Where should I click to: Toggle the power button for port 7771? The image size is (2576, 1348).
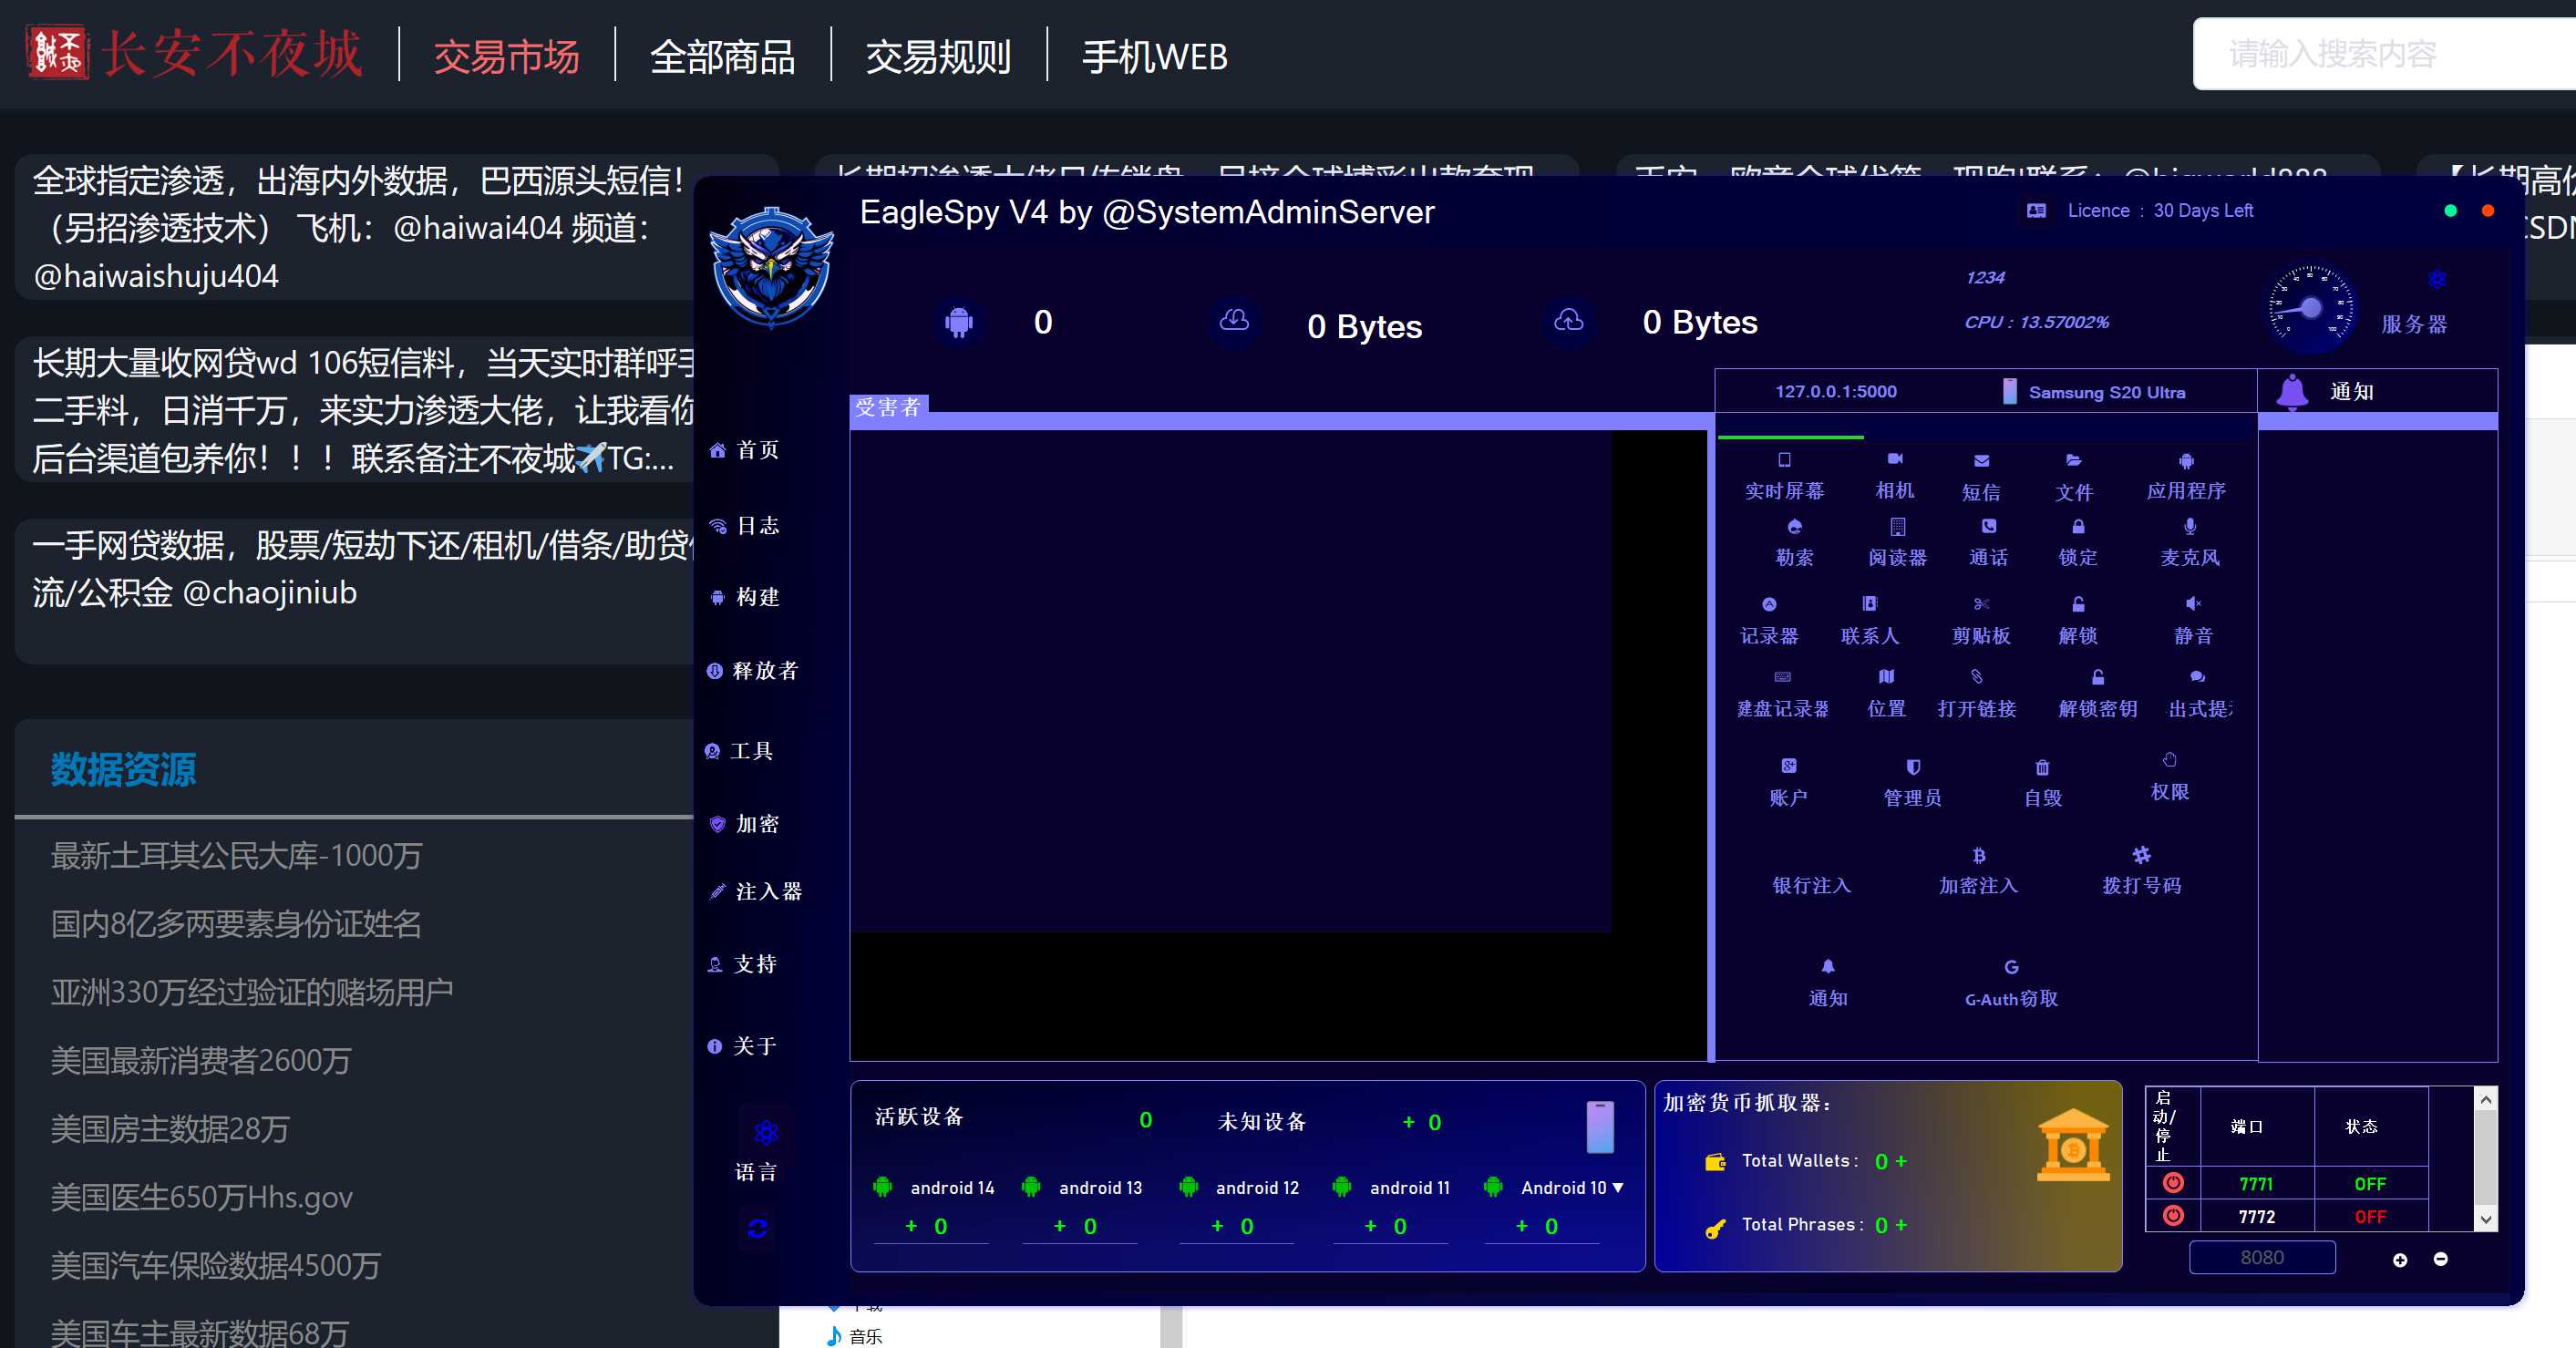point(2173,1183)
